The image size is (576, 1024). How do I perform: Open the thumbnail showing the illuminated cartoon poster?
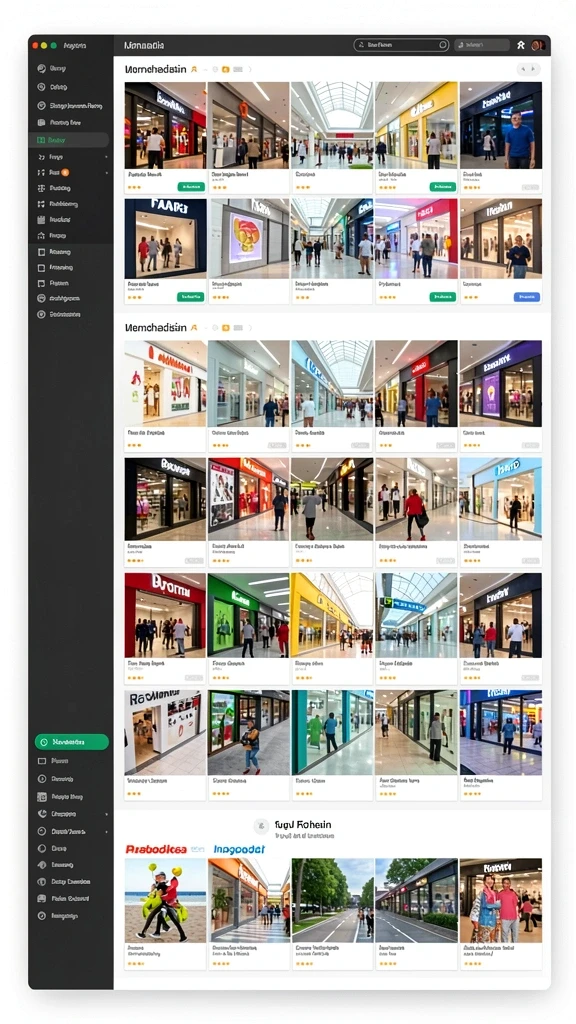(248, 238)
